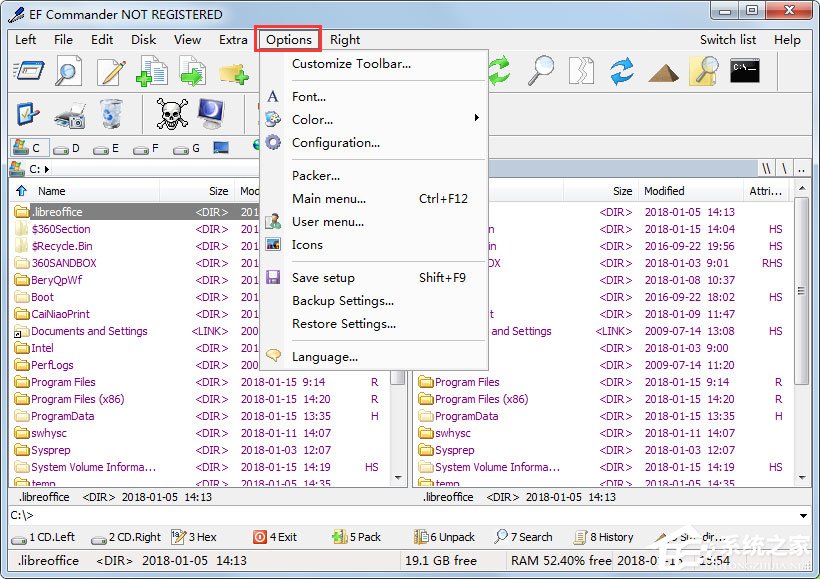Viewport: 820px width, 579px height.
Task: Click the right panel vertical scrollbar
Action: coord(802,332)
